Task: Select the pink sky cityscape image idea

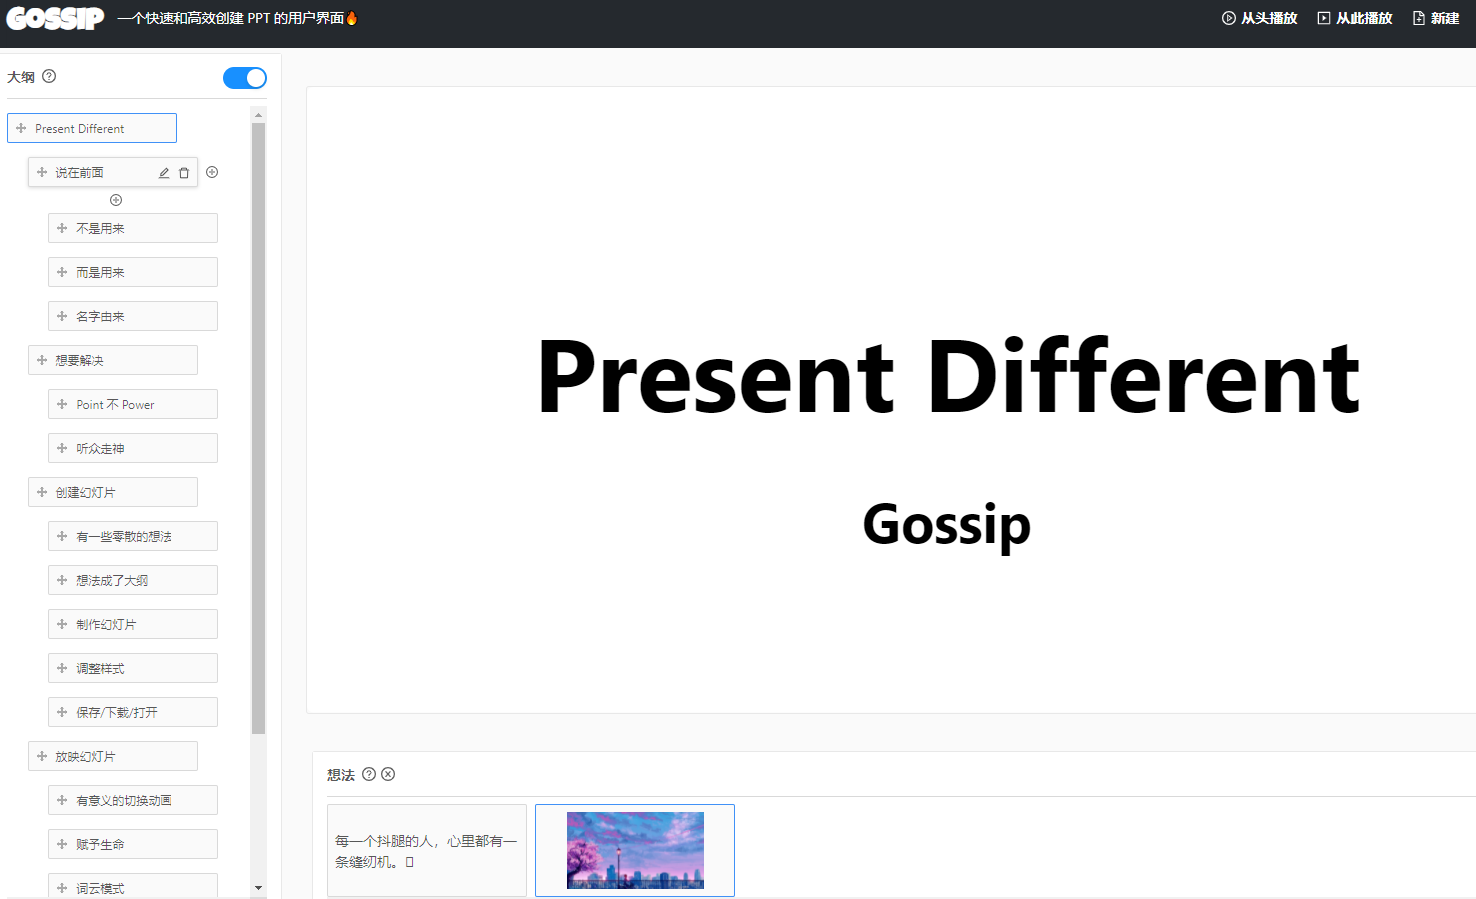Action: (x=635, y=850)
